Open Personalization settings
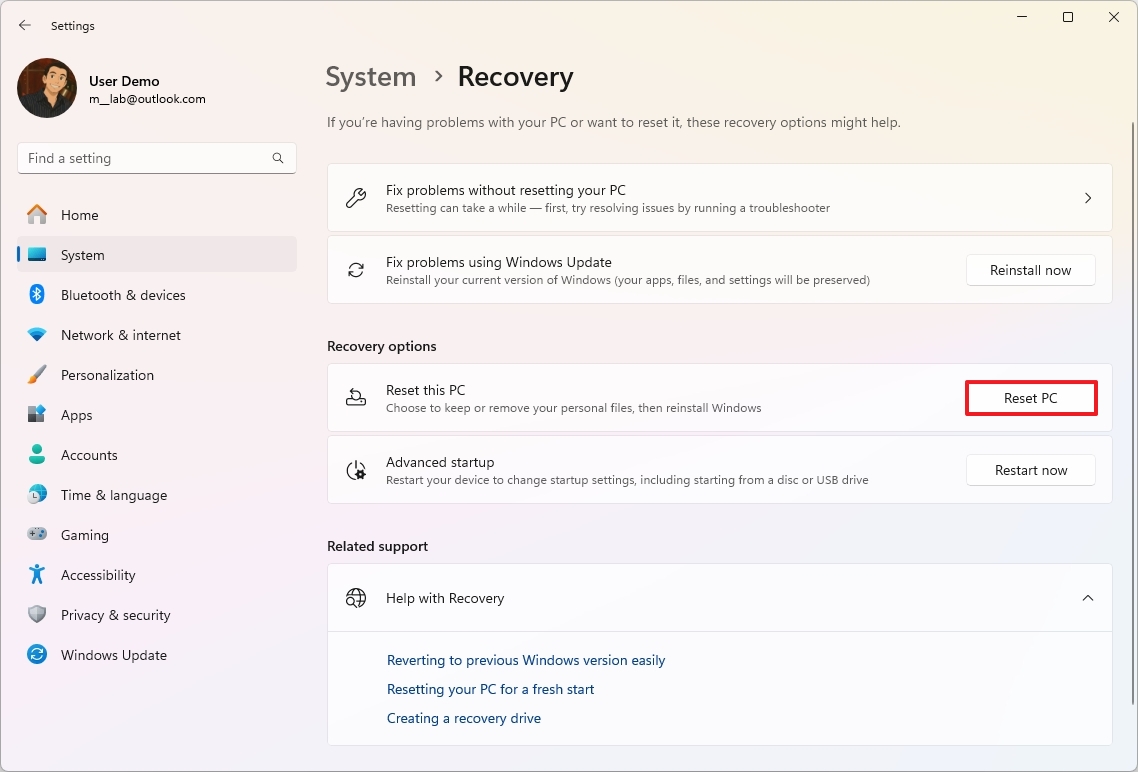This screenshot has width=1138, height=772. pyautogui.click(x=157, y=374)
